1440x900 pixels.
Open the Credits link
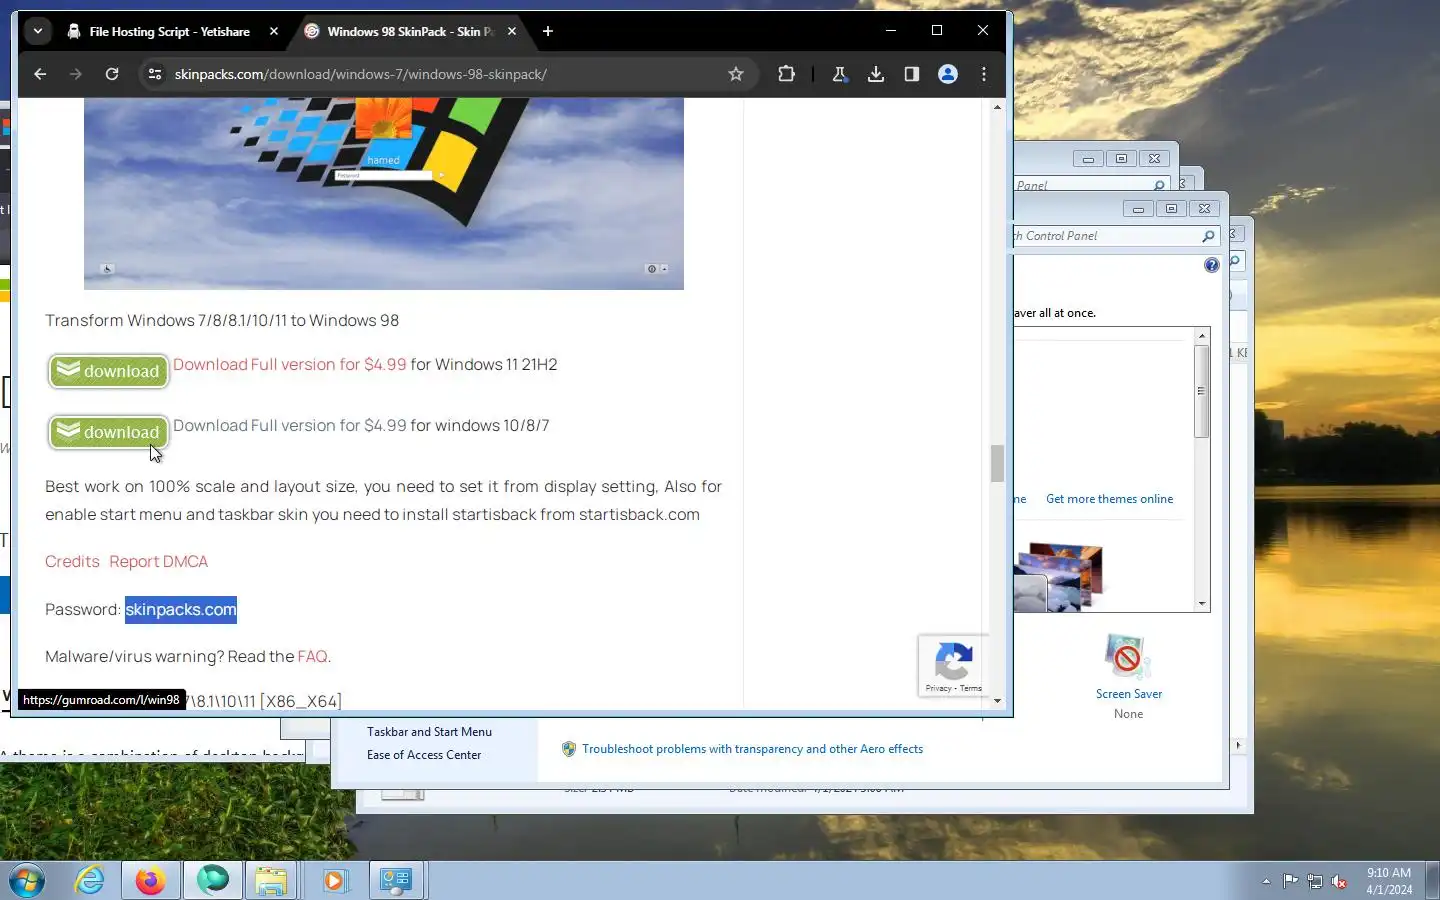pos(72,562)
